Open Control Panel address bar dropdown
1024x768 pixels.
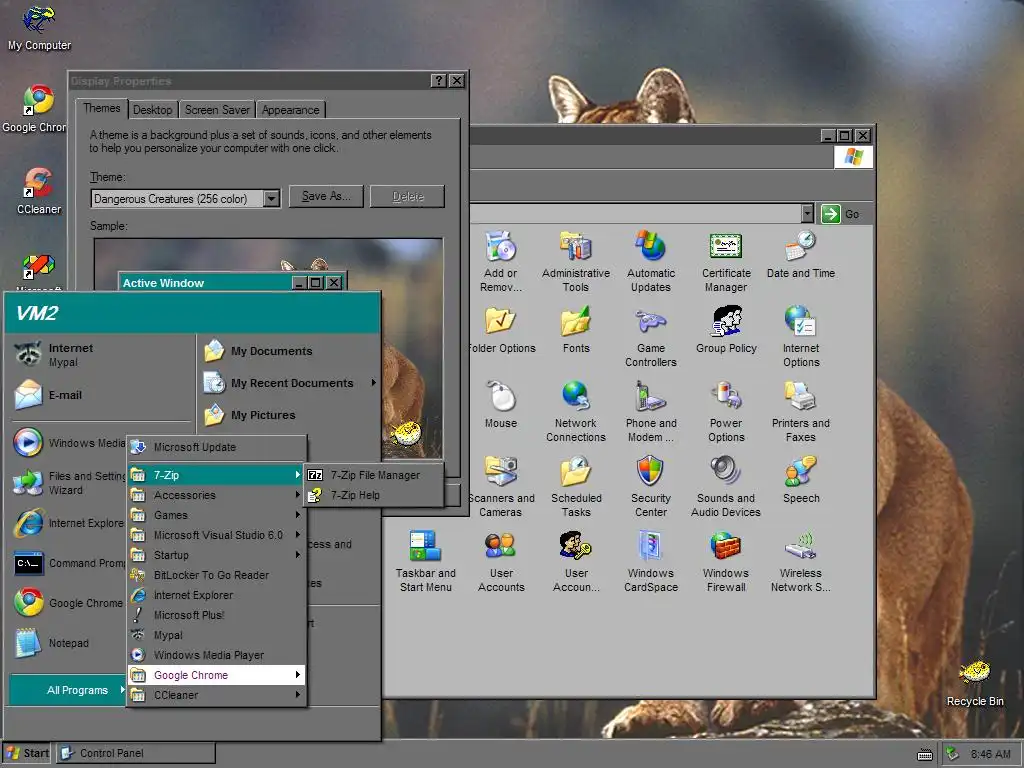(x=807, y=214)
